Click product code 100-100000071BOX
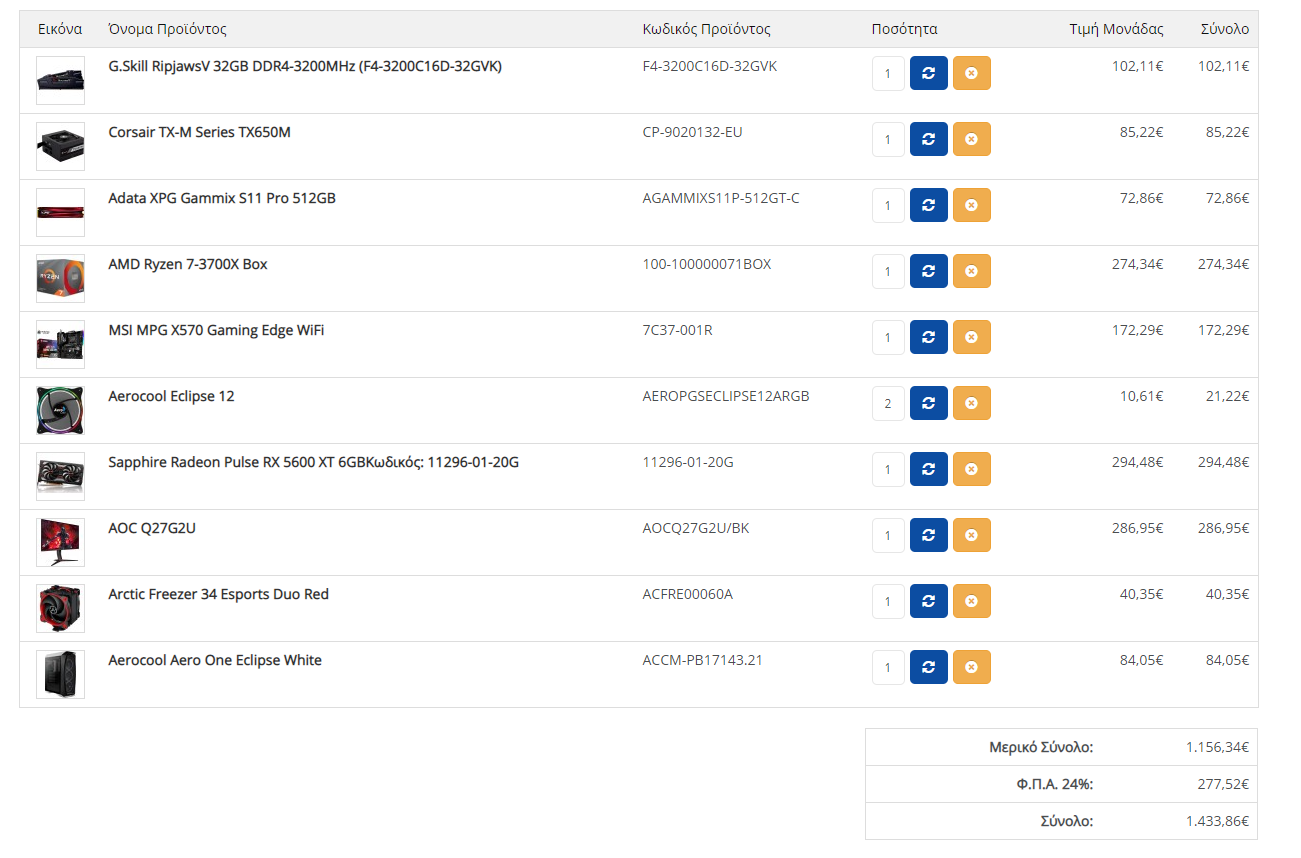The image size is (1301, 858). pyautogui.click(x=707, y=264)
